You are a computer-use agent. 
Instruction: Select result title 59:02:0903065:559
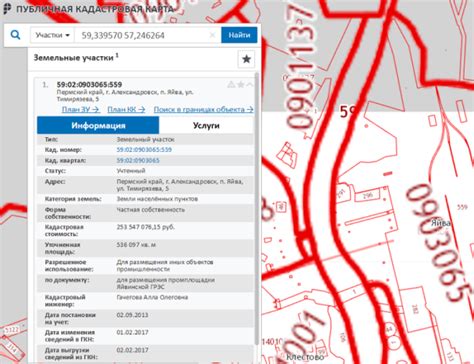tap(89, 84)
